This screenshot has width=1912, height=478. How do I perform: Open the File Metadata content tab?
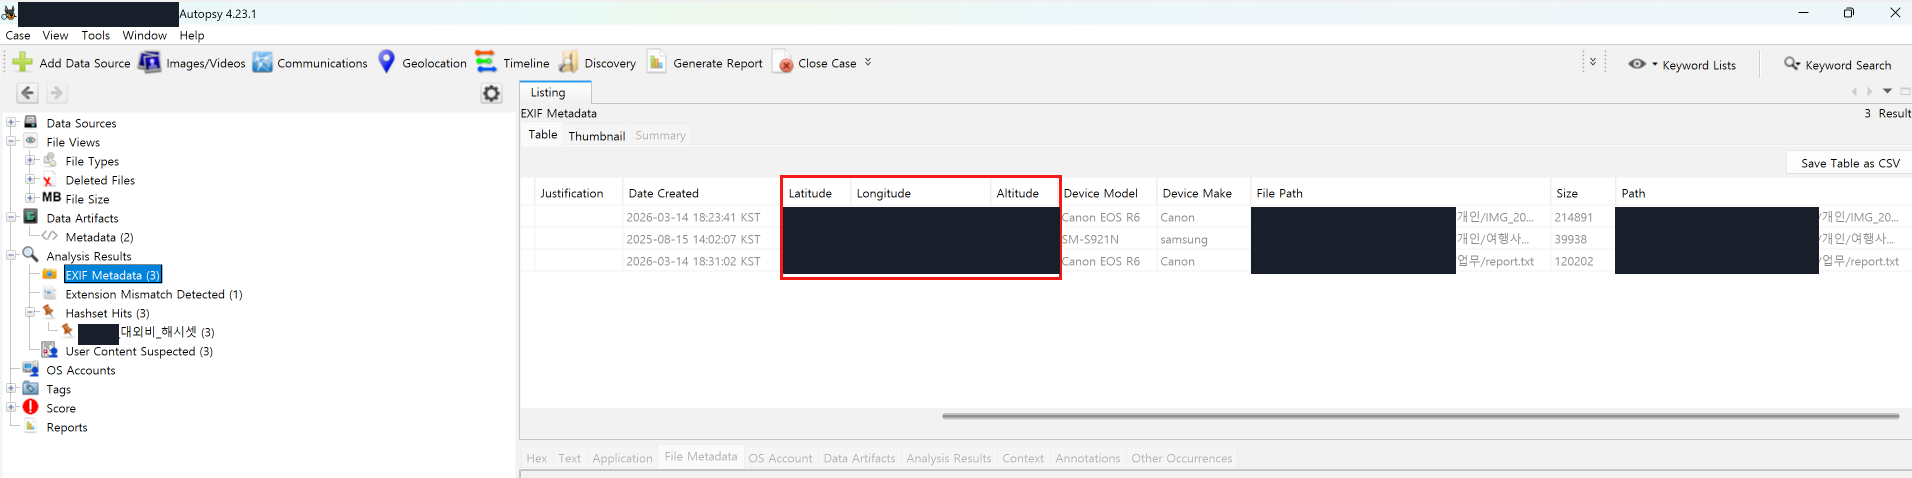click(x=701, y=457)
